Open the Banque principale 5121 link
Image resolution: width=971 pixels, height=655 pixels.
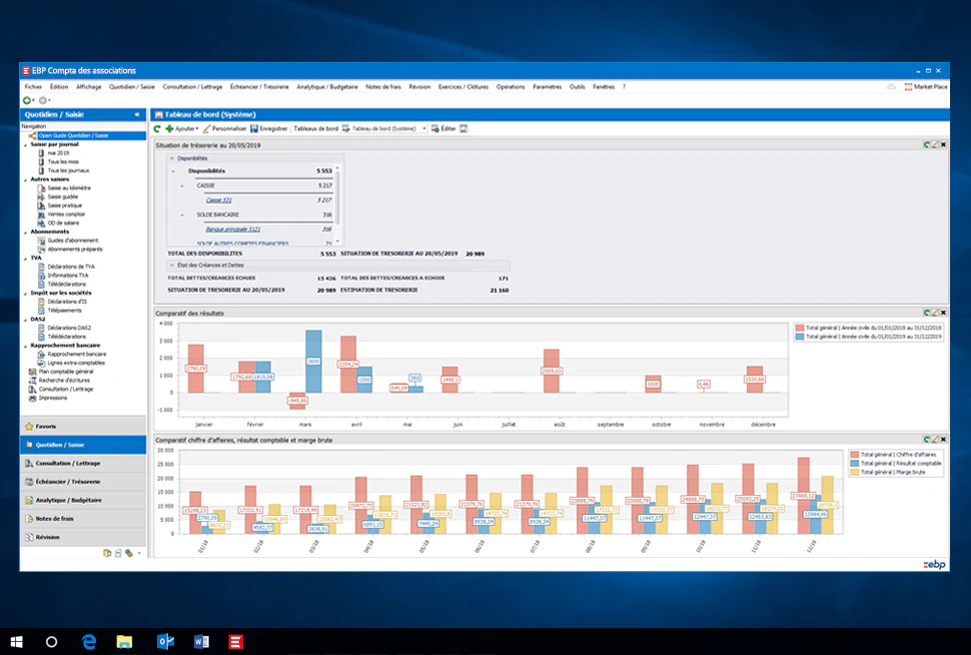[233, 229]
